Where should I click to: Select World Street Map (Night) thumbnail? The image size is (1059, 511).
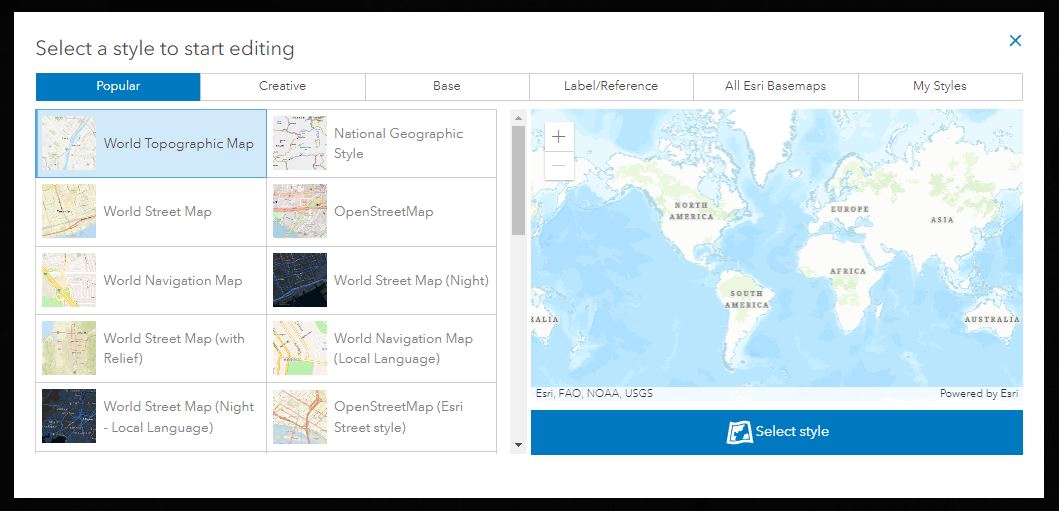pyautogui.click(x=300, y=280)
